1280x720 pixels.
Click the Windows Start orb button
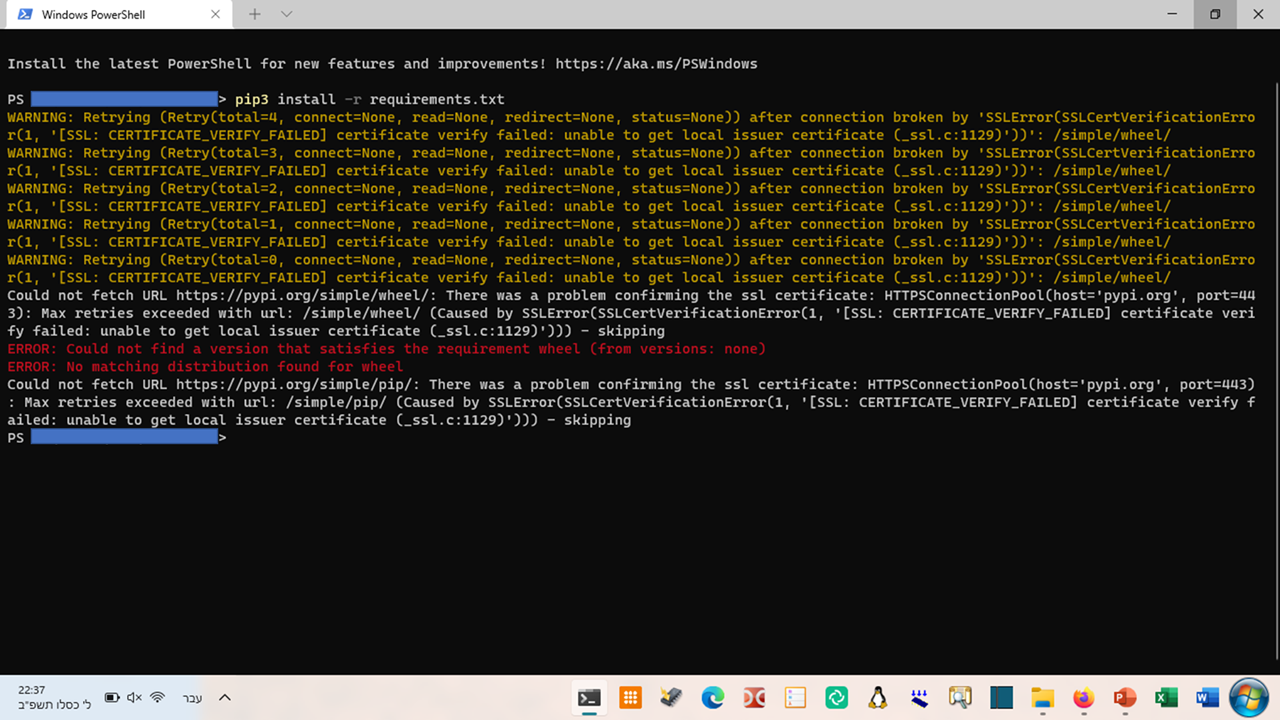pyautogui.click(x=1248, y=698)
